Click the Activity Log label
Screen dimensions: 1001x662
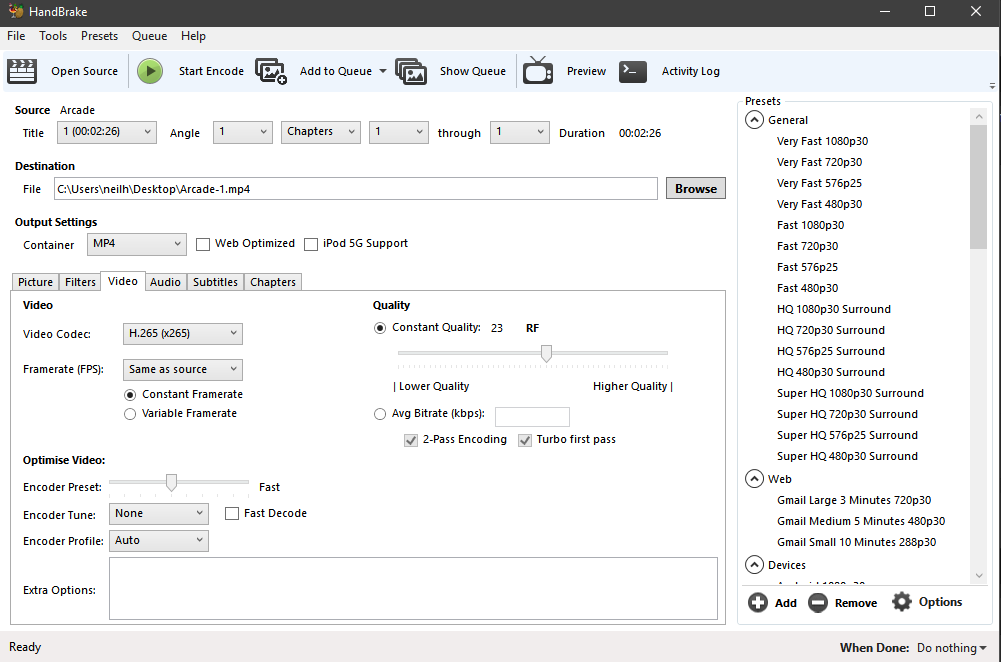[x=690, y=71]
